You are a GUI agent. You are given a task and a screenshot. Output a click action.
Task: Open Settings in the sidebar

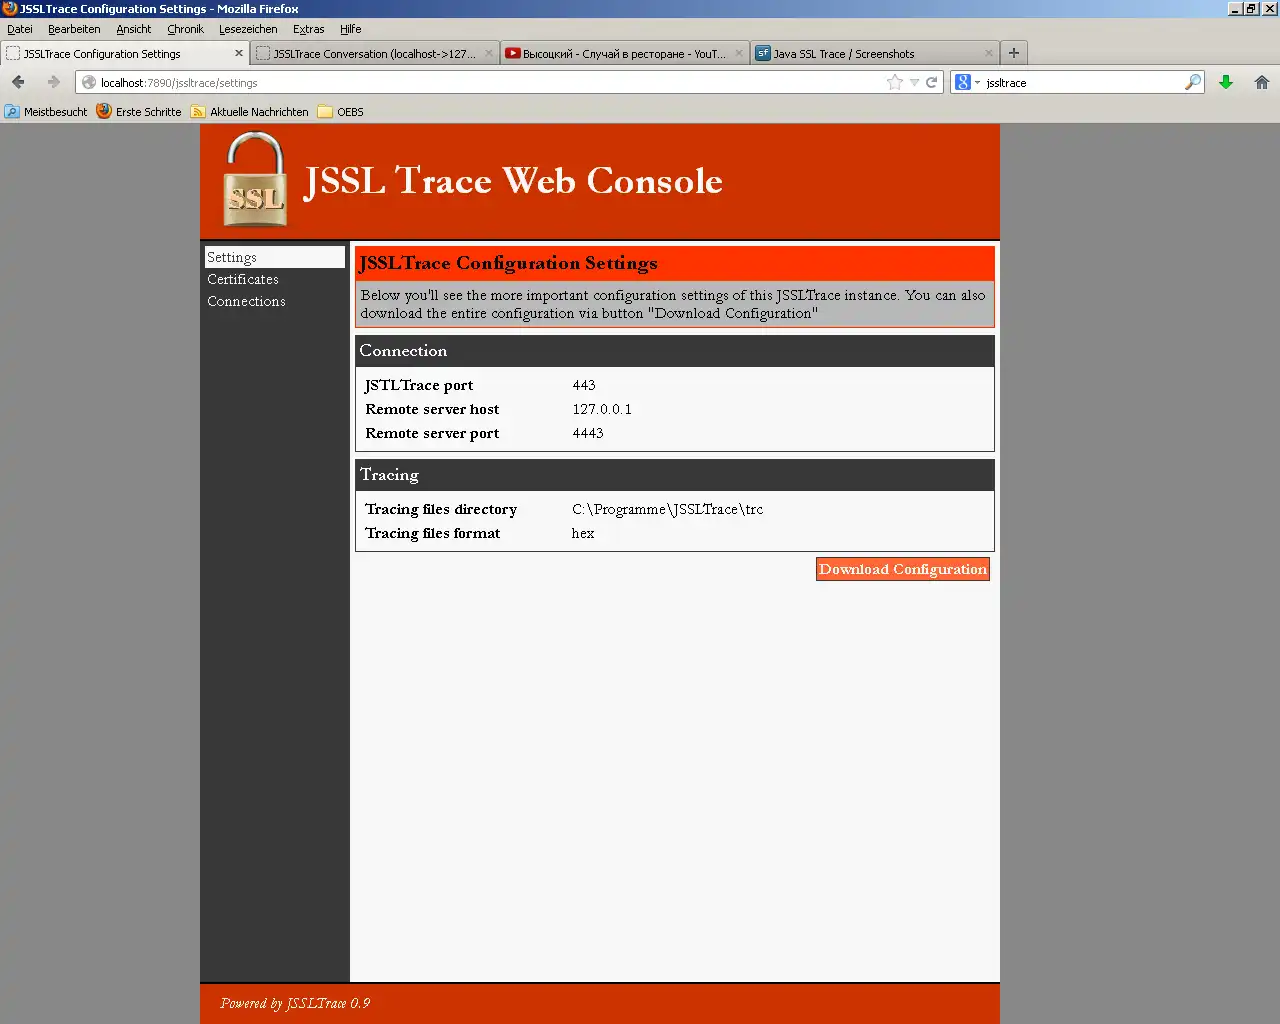[x=274, y=257]
